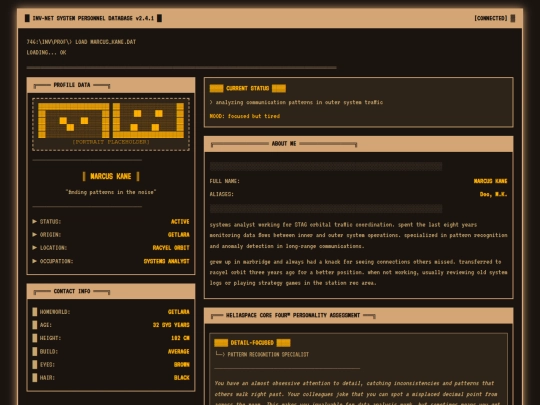Screen dimensions: 540x405
Task: Click PATTERN RECOGNITION SPECIALIST subtitle
Action: (268, 354)
